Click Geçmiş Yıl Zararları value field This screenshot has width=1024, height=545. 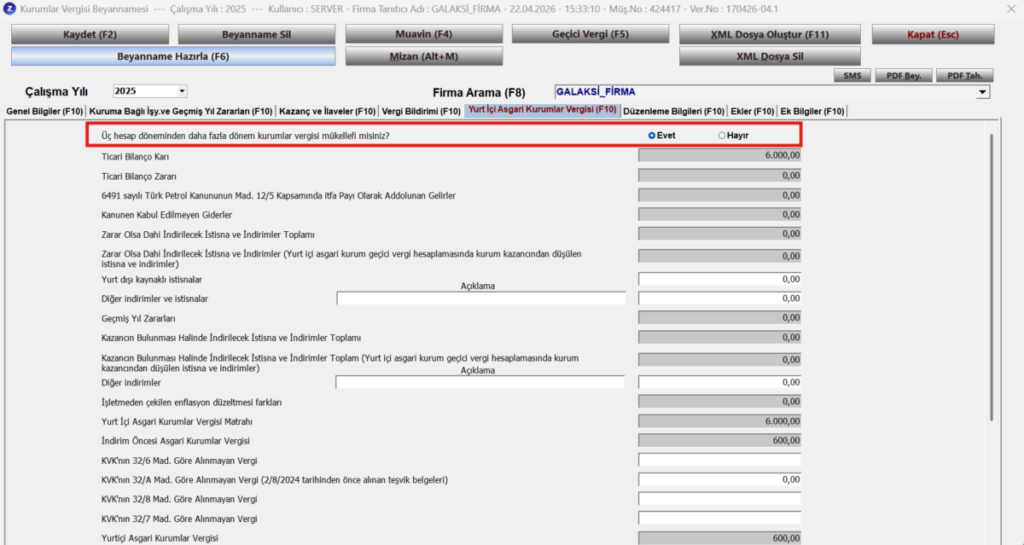click(x=720, y=318)
